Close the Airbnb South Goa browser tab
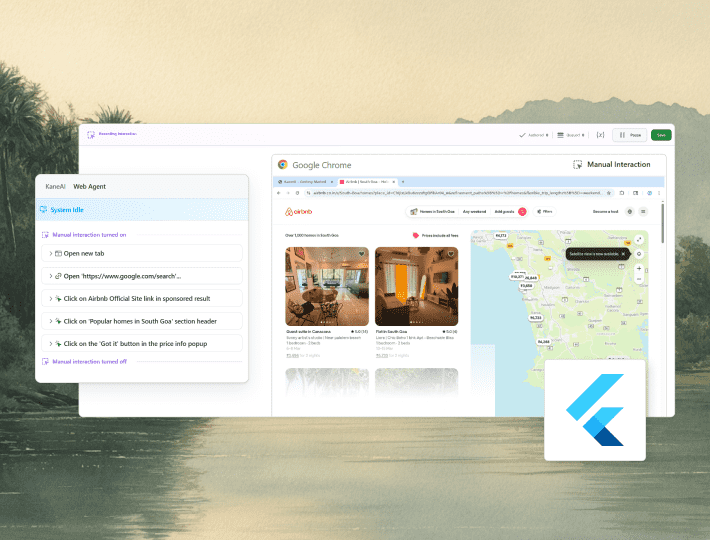The height and width of the screenshot is (540, 710). (394, 182)
